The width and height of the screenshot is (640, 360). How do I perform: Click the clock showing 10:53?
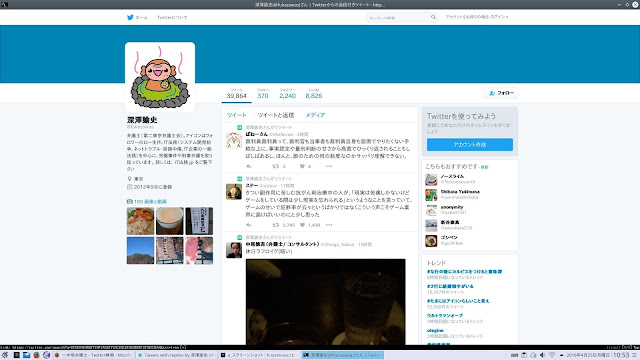point(621,355)
